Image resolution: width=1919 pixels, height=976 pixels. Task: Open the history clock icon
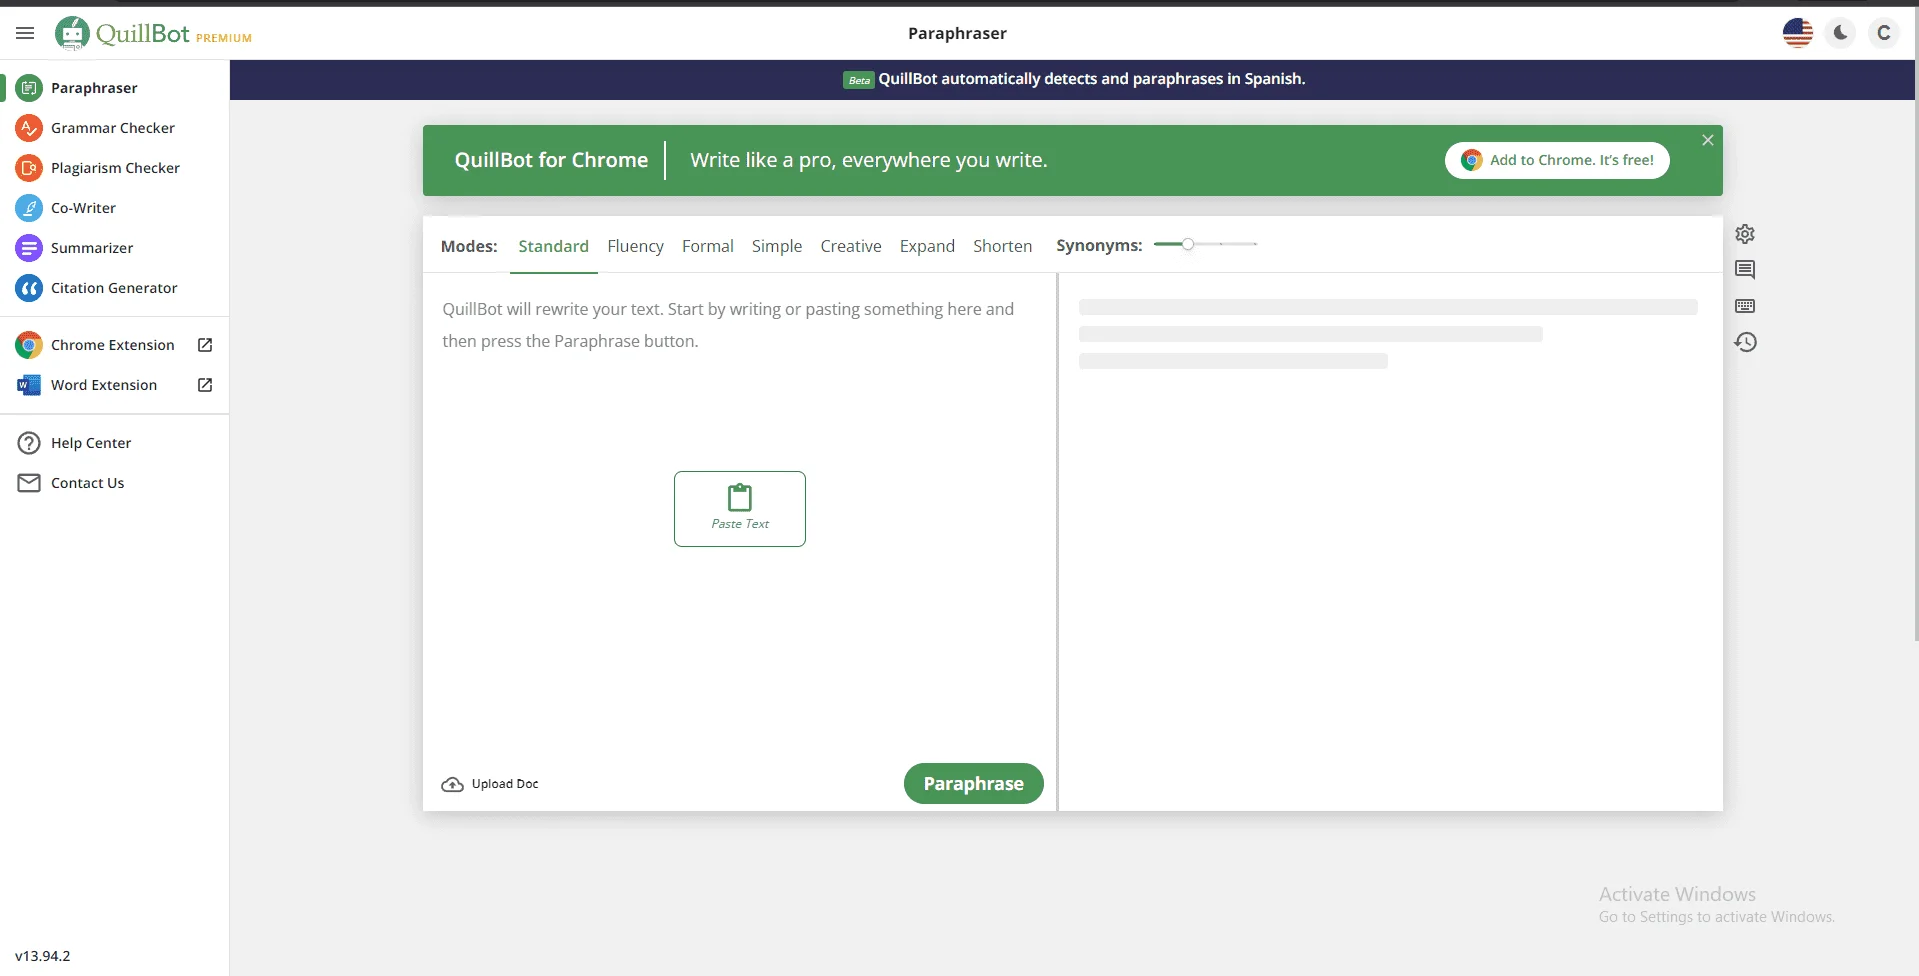(x=1745, y=342)
